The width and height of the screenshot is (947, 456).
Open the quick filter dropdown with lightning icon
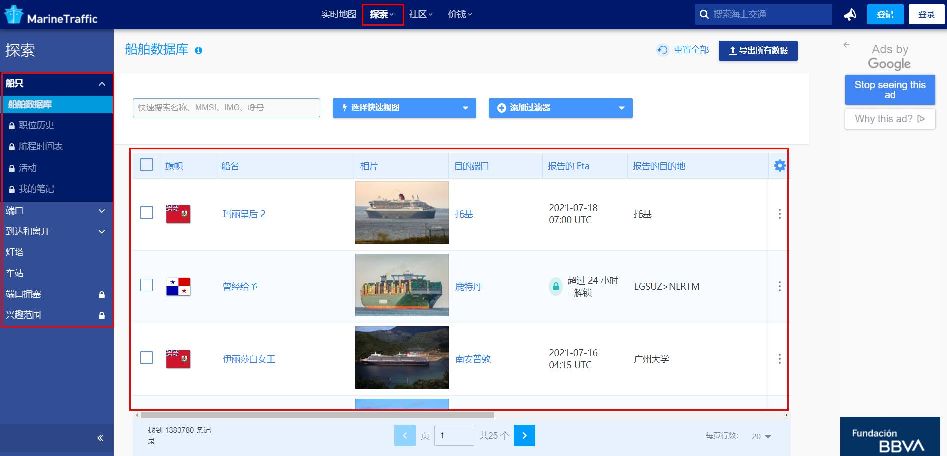tap(404, 108)
